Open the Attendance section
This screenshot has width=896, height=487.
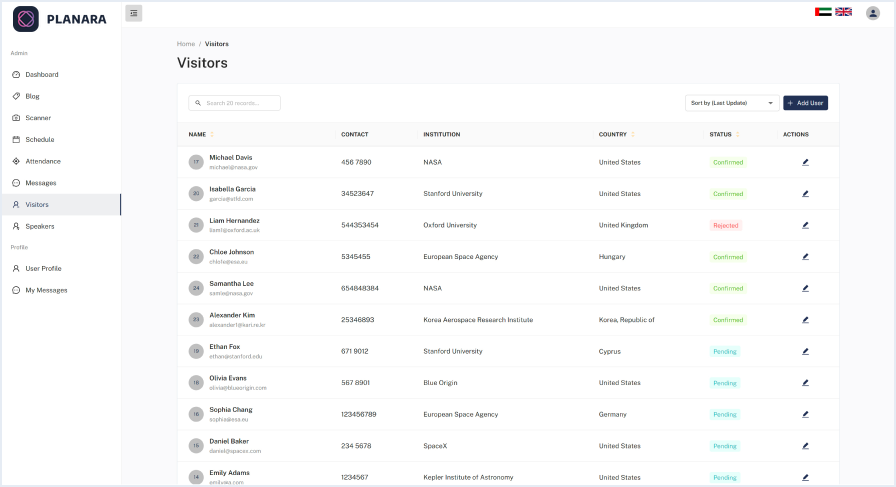tap(61, 161)
